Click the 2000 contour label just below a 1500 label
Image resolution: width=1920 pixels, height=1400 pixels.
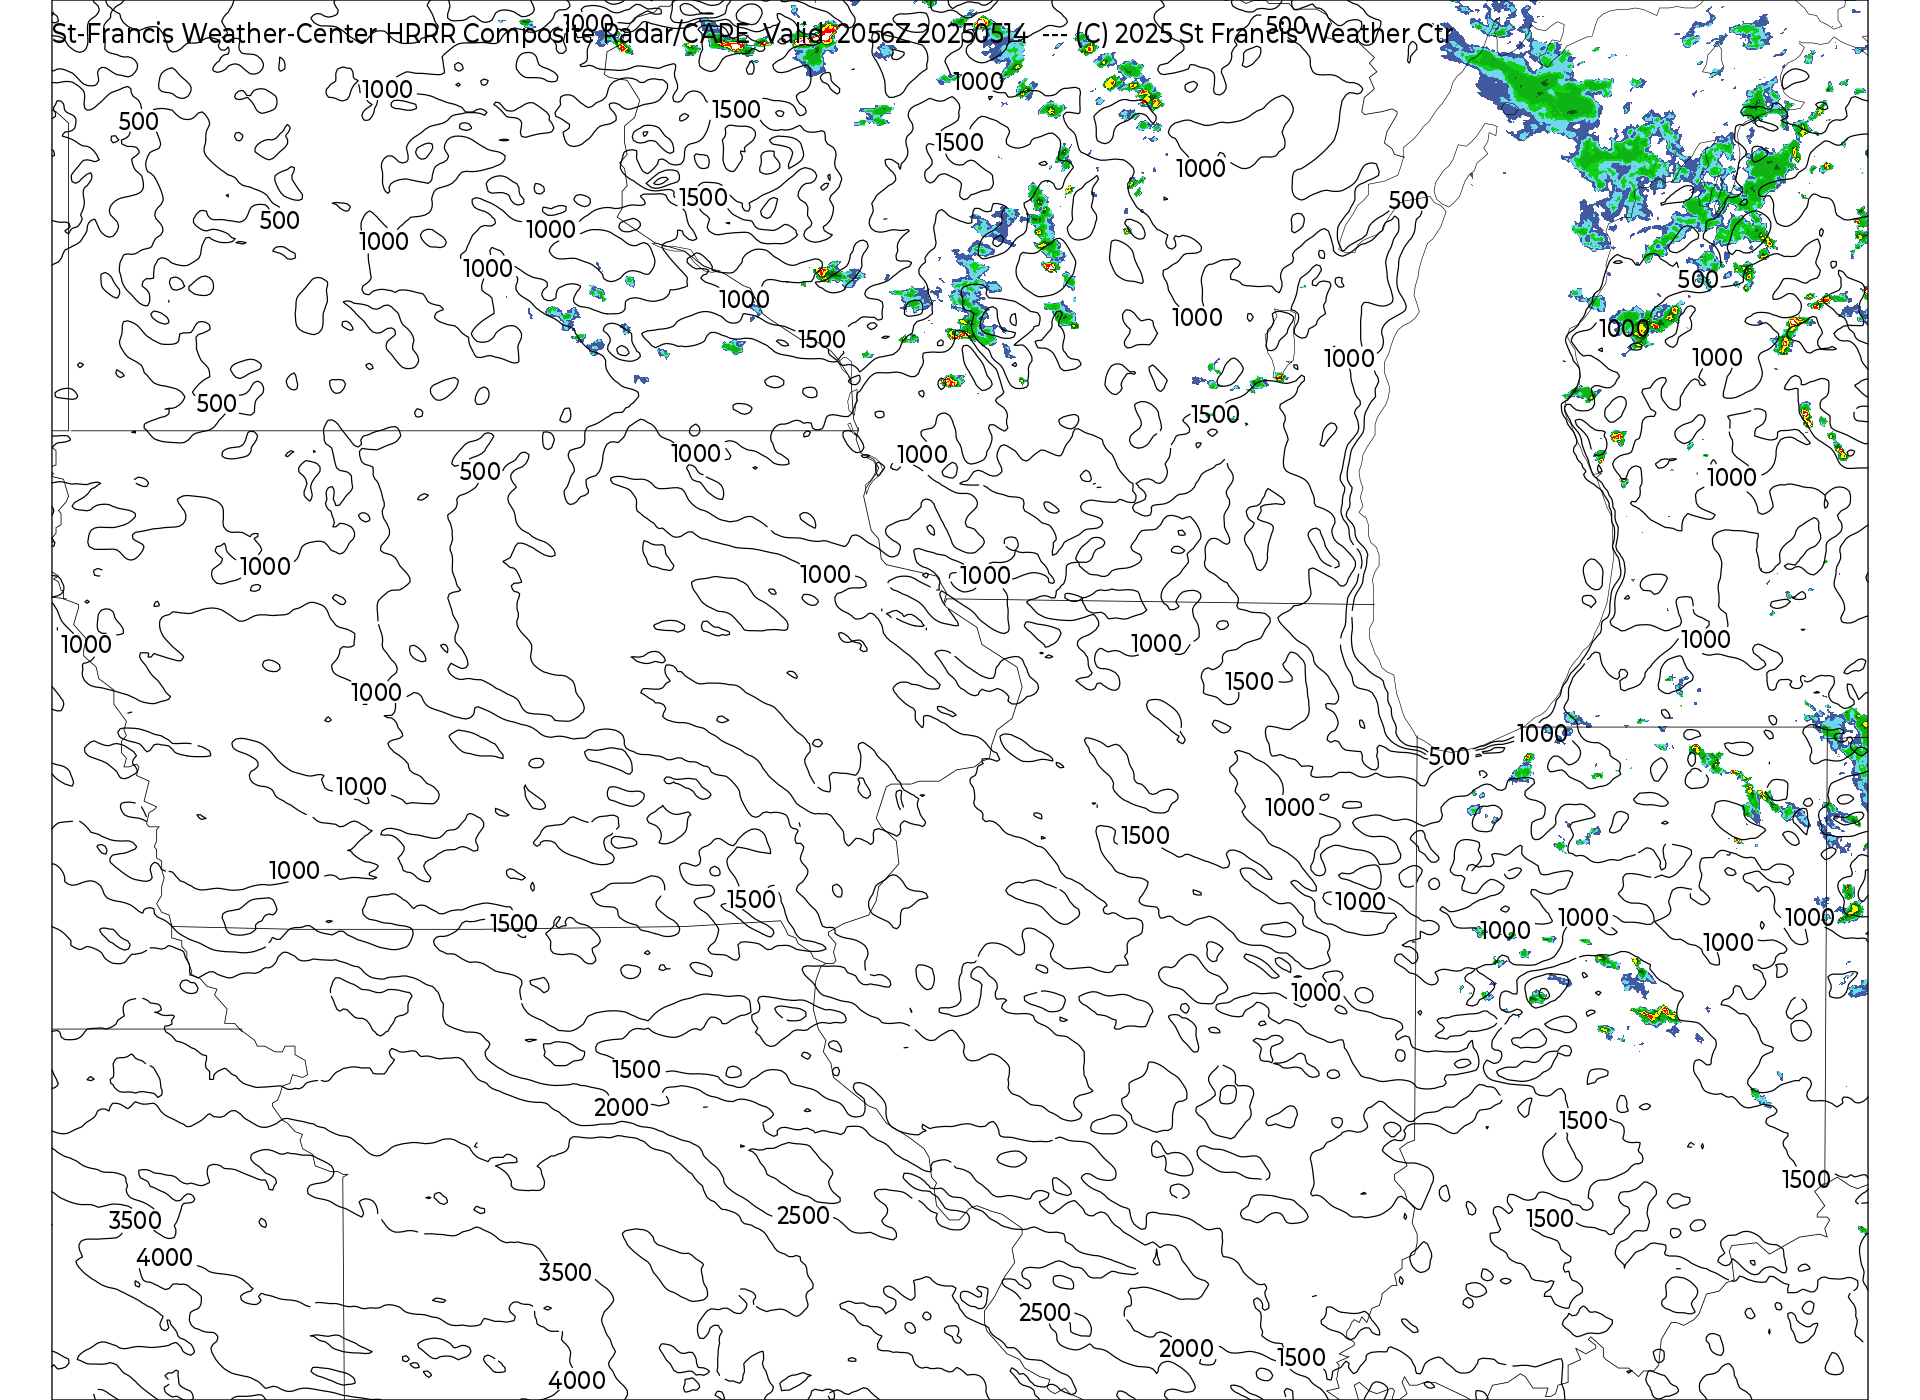coord(621,1107)
